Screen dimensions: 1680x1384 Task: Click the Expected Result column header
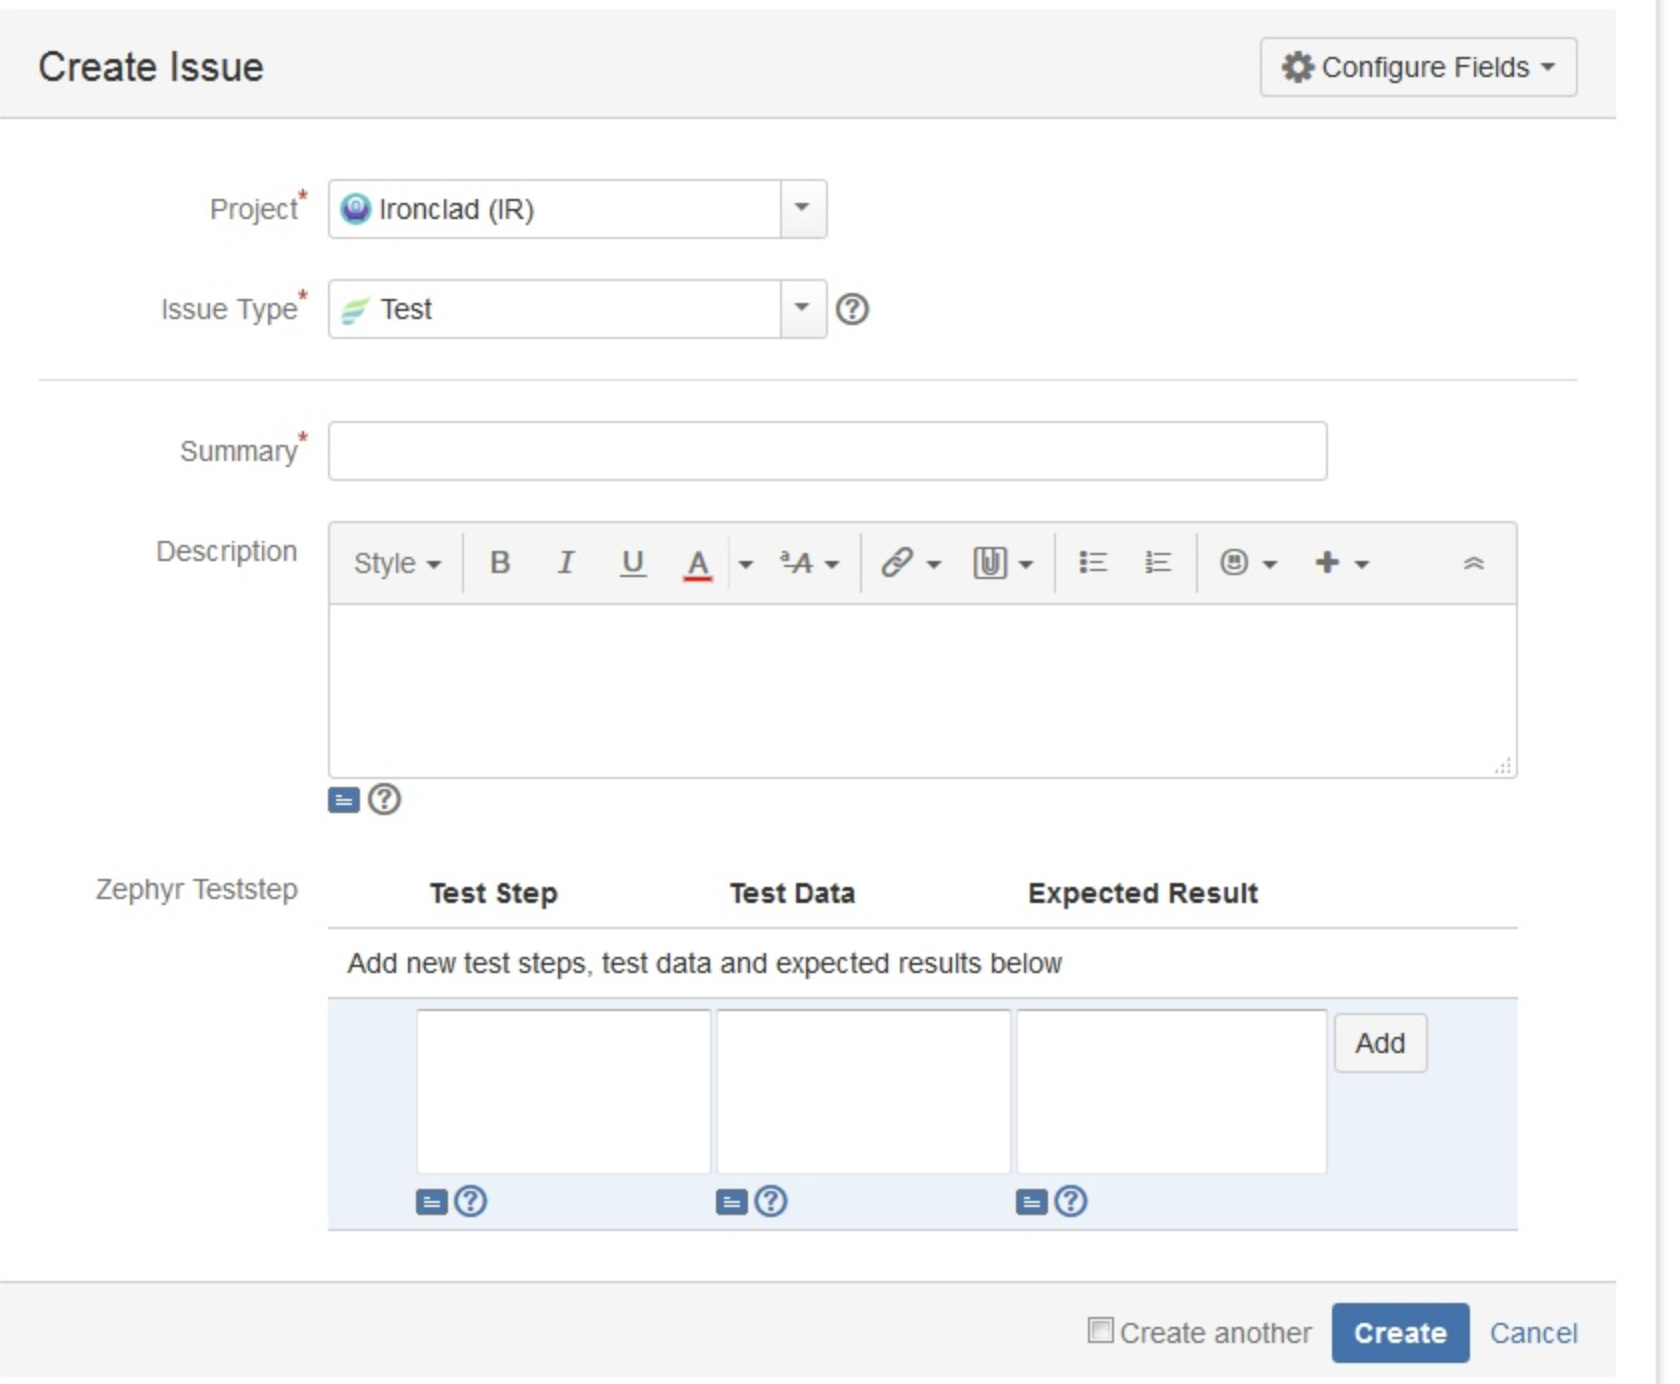pyautogui.click(x=1143, y=893)
